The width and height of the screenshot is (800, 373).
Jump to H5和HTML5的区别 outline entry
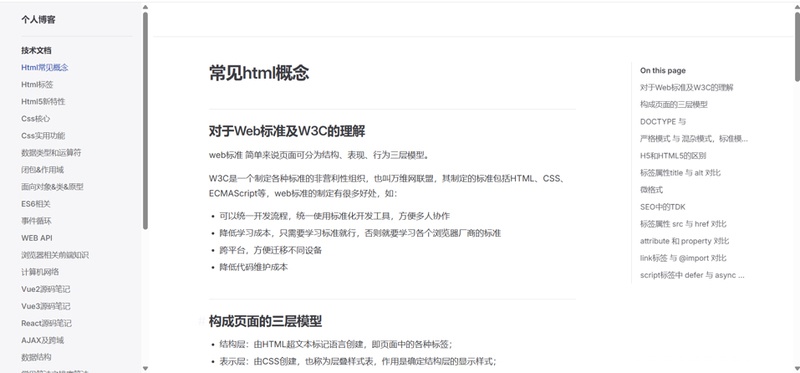coord(673,156)
